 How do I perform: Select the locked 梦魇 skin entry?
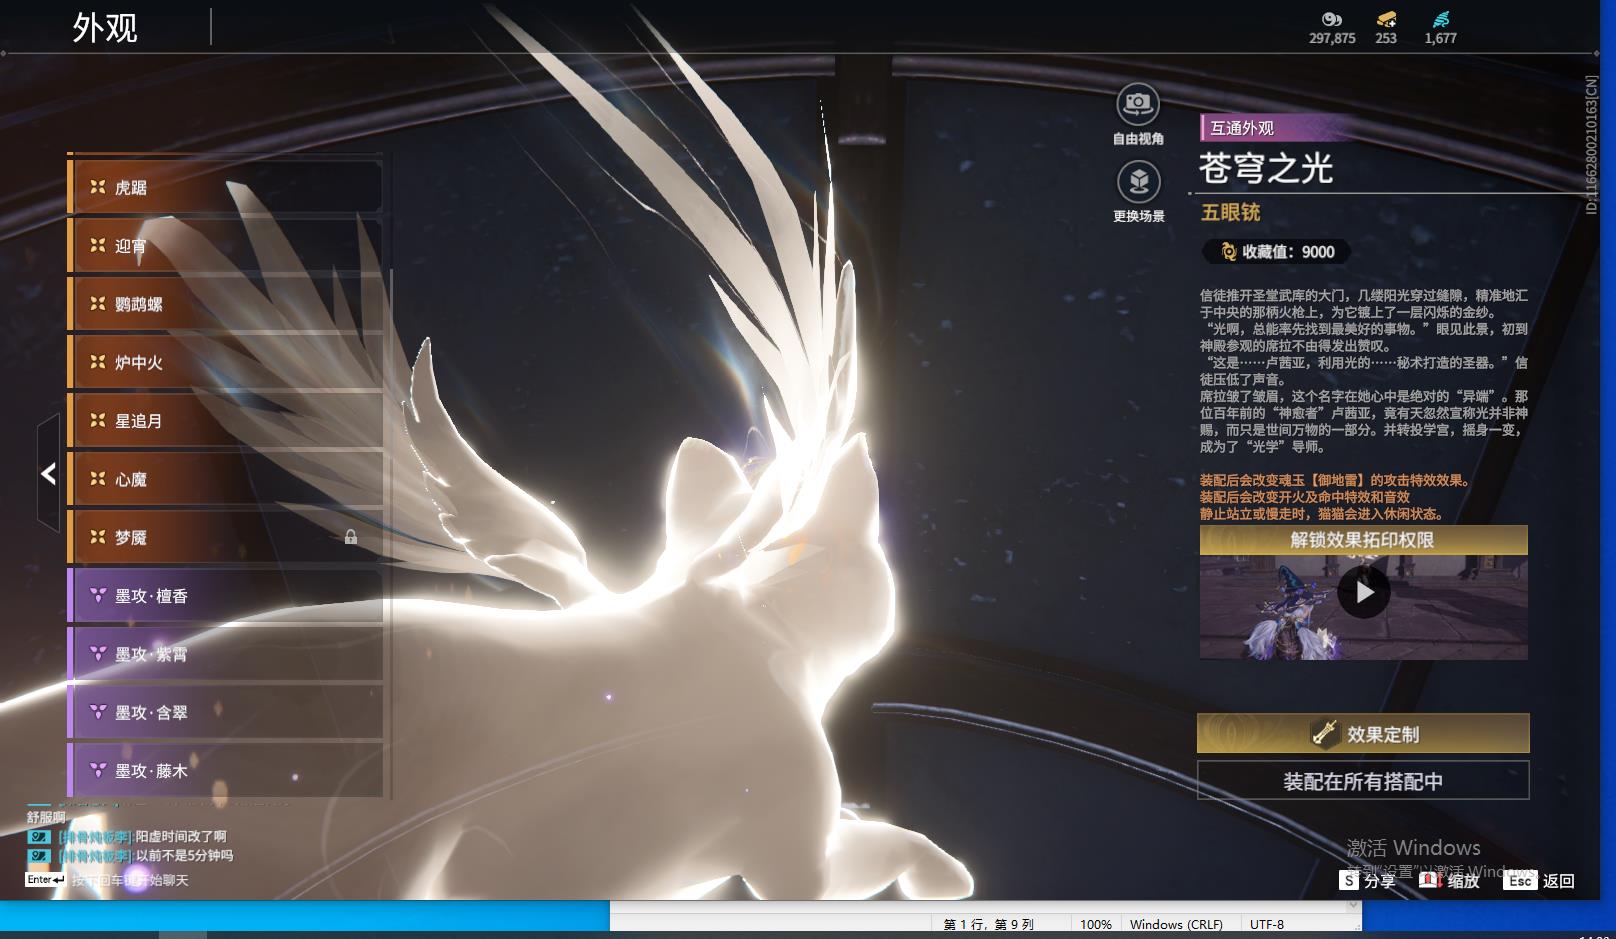coord(225,538)
